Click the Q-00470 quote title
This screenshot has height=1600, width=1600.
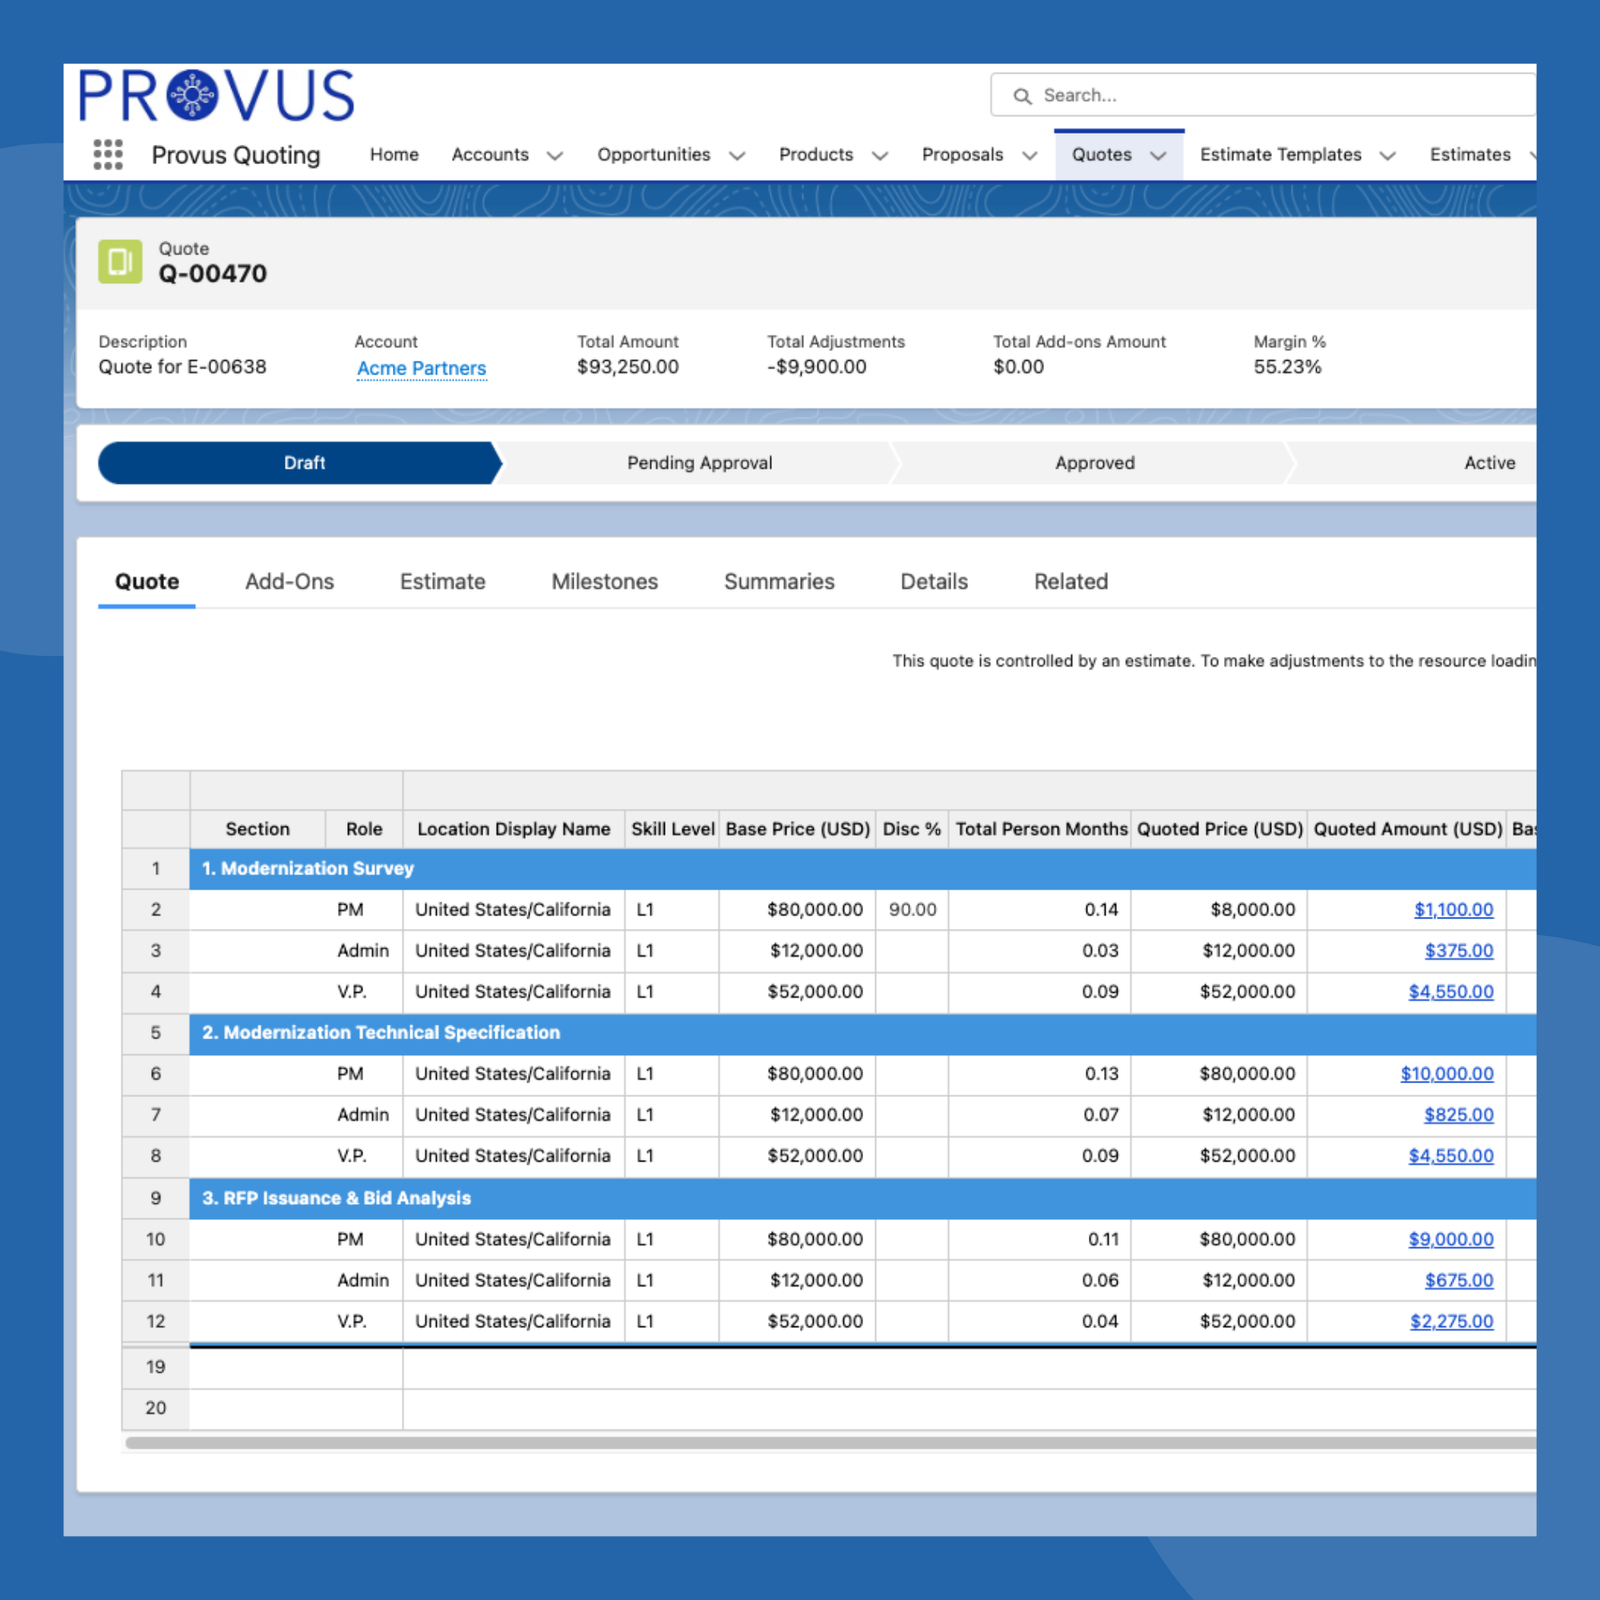coord(213,274)
